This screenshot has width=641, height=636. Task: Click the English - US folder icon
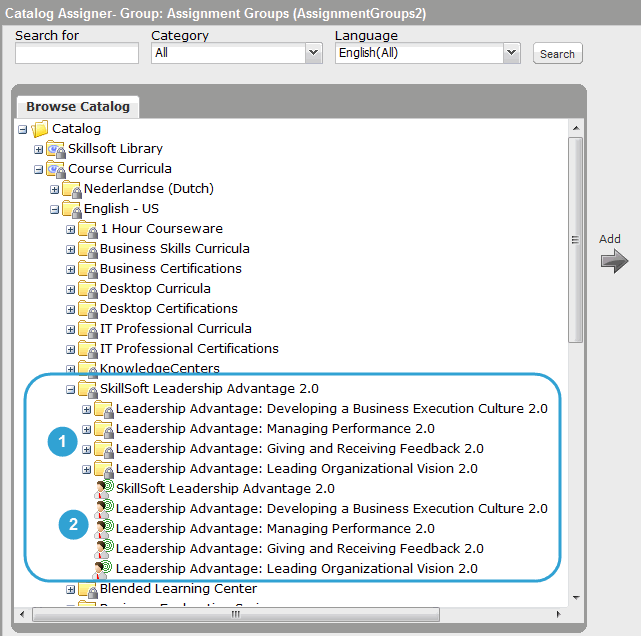72,209
